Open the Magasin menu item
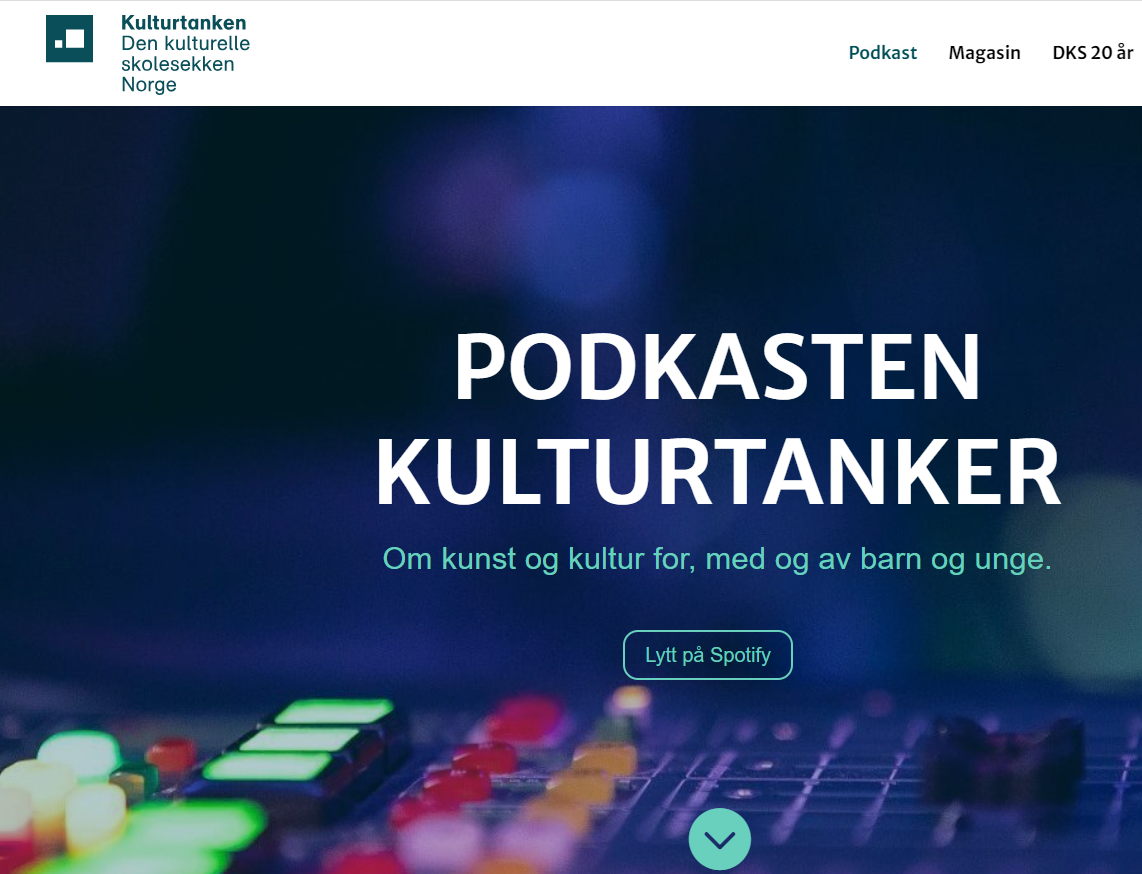The width and height of the screenshot is (1142, 874). pyautogui.click(x=984, y=52)
